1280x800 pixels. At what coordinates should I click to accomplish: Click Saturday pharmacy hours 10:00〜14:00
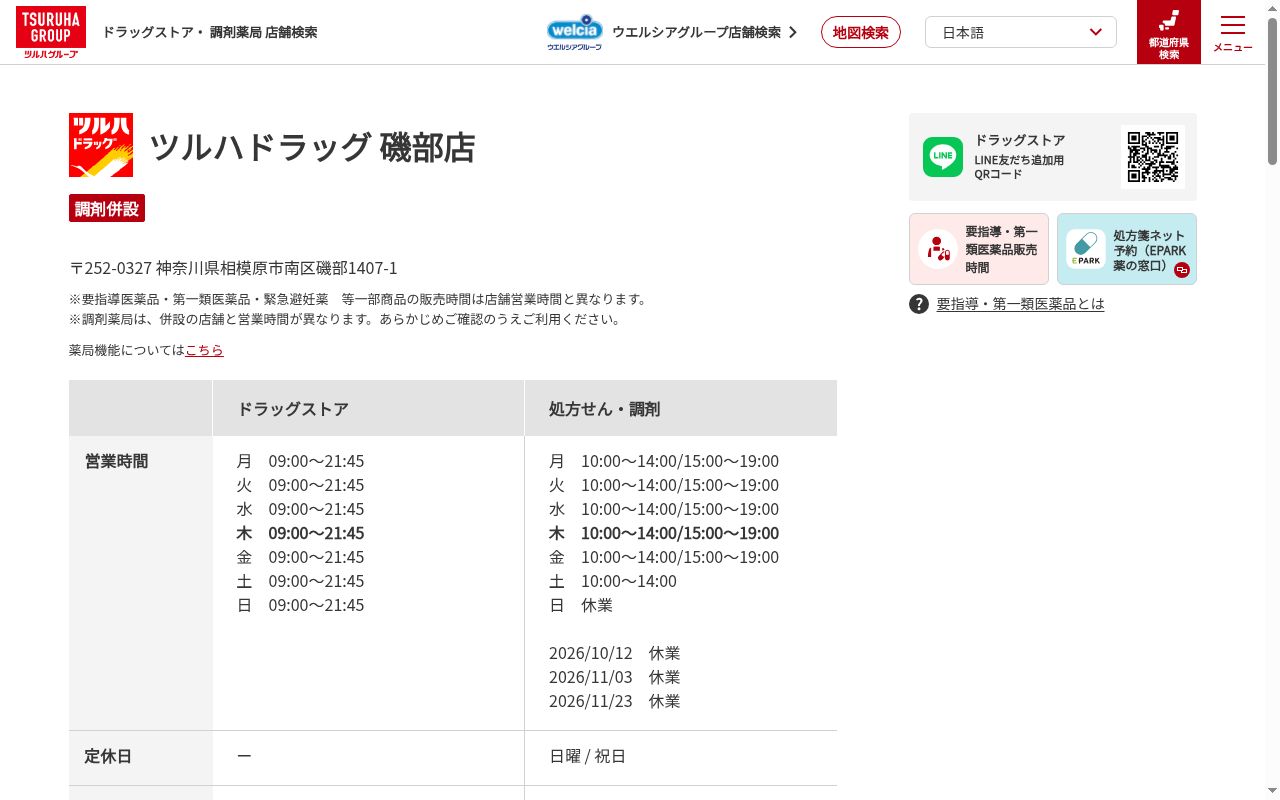(x=629, y=581)
